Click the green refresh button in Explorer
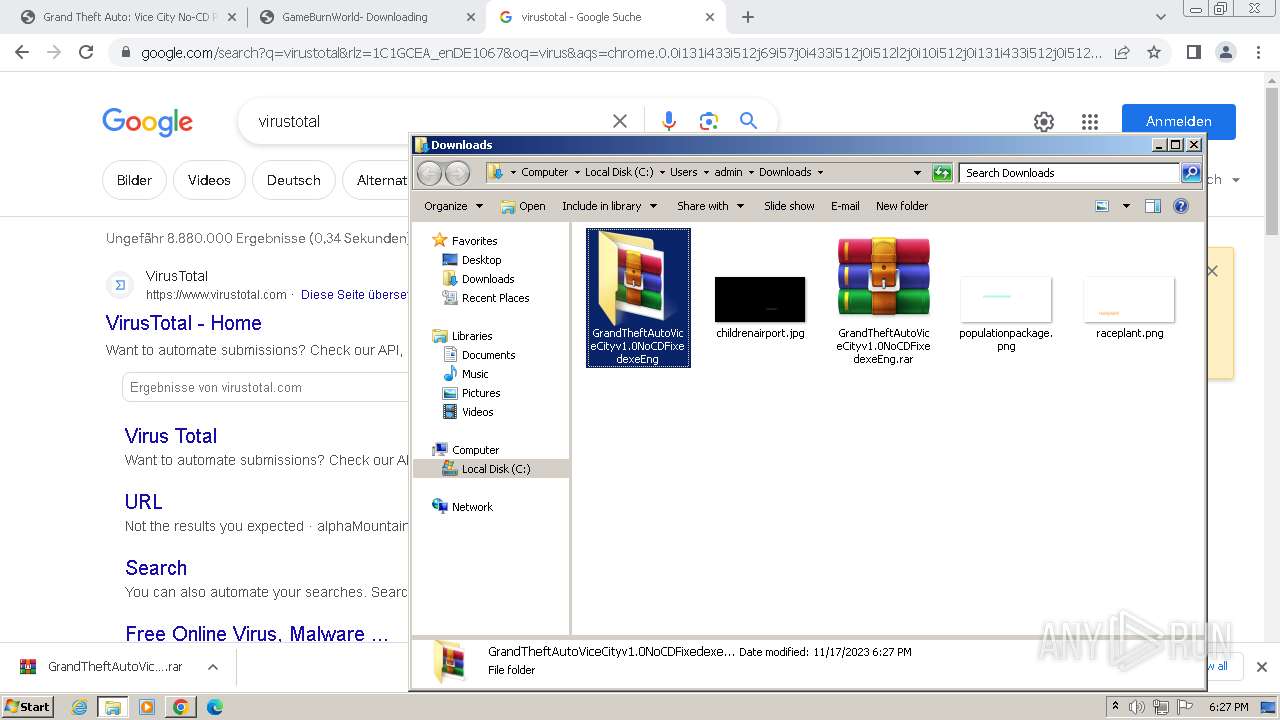 (942, 173)
